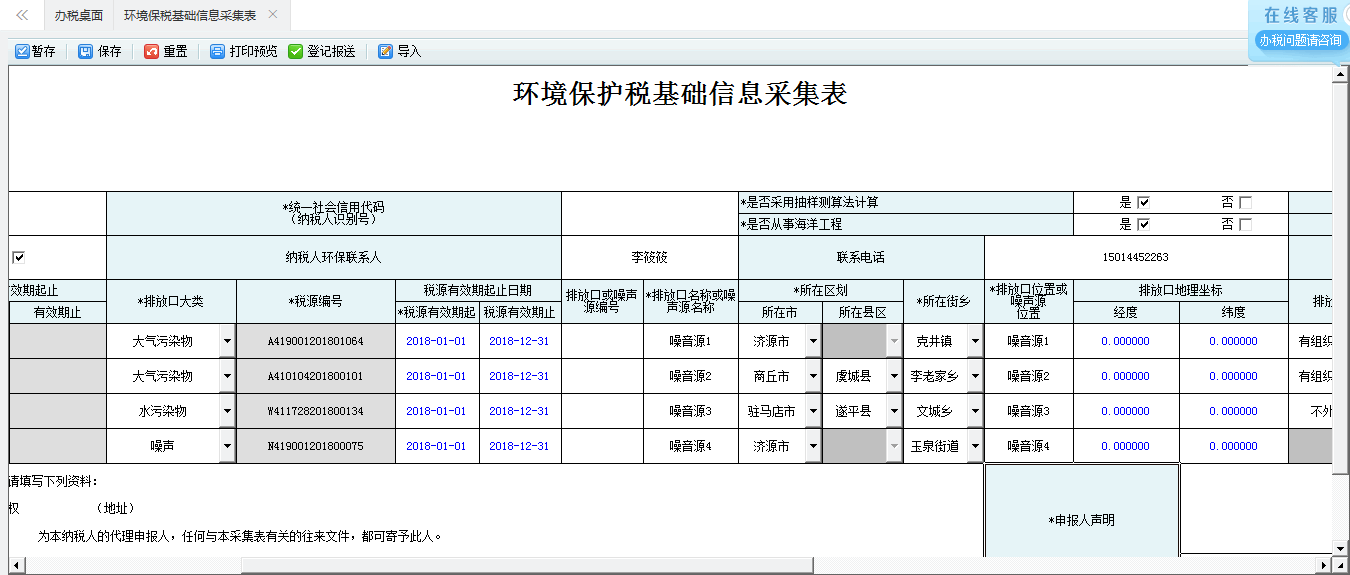Click the 联系电话 number field
Screen dimensions: 1350x575
1135,257
